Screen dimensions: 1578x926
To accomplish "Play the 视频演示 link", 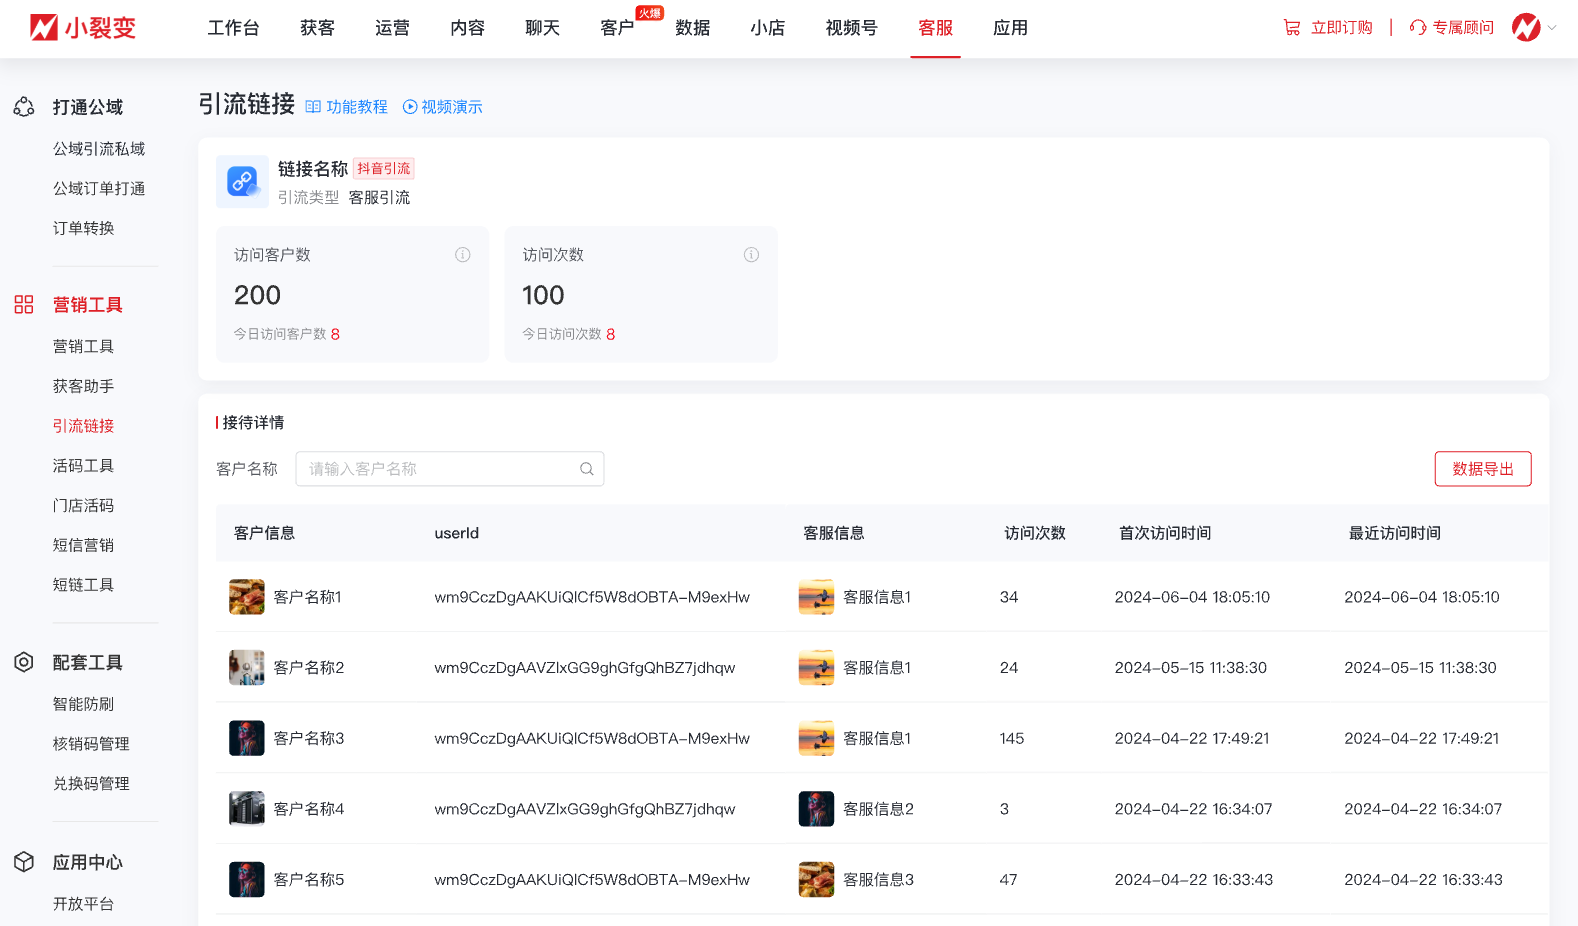I will pyautogui.click(x=443, y=107).
